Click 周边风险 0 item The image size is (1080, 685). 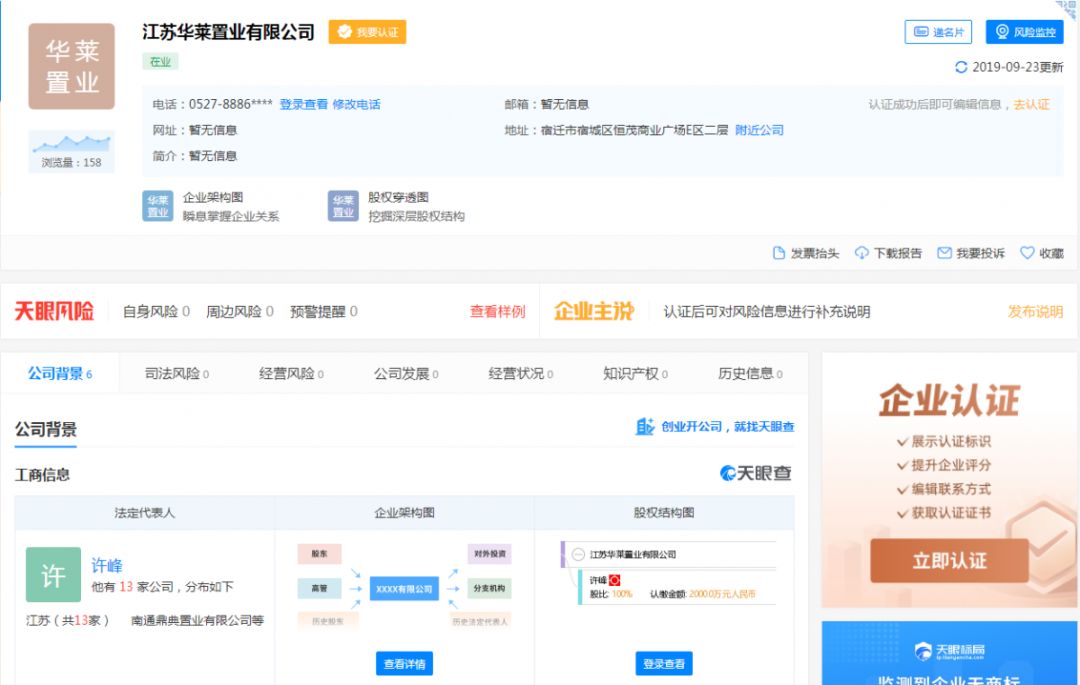click(240, 311)
